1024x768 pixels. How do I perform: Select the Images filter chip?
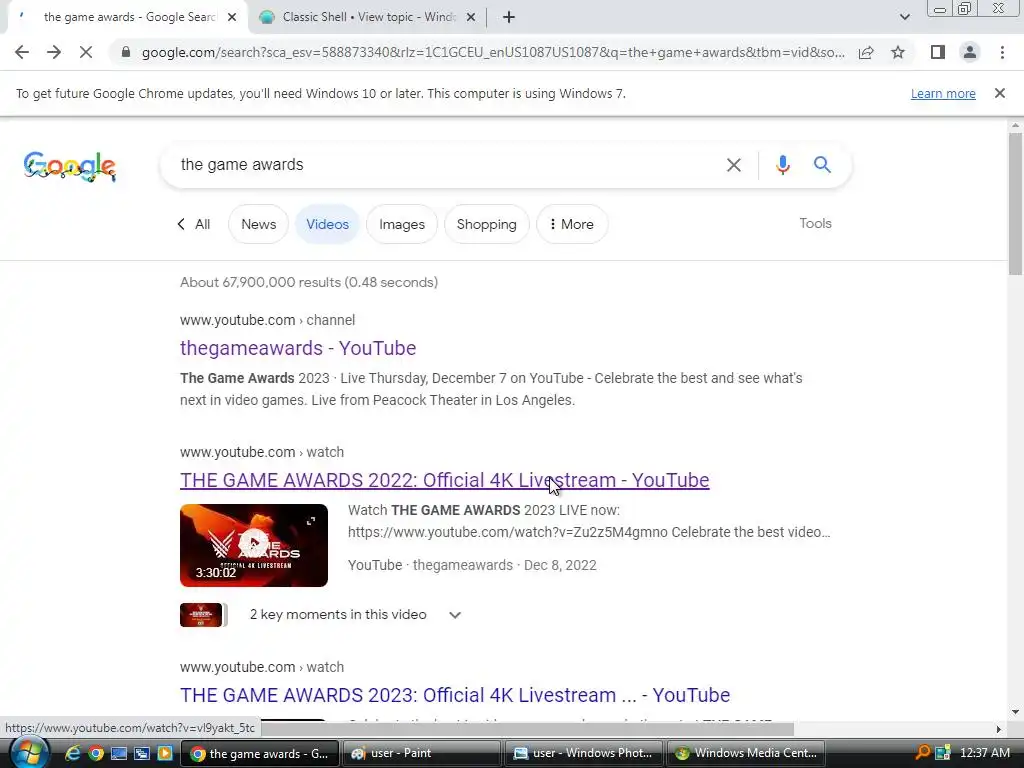pyautogui.click(x=402, y=224)
